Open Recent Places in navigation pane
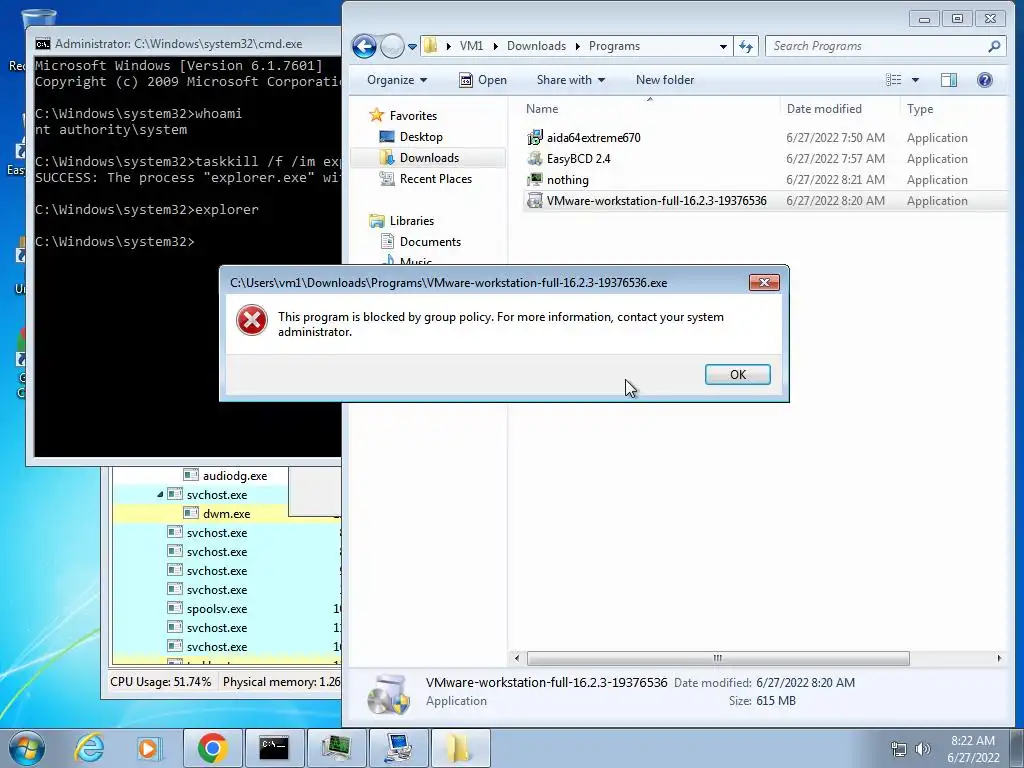This screenshot has height=768, width=1024. click(x=436, y=178)
